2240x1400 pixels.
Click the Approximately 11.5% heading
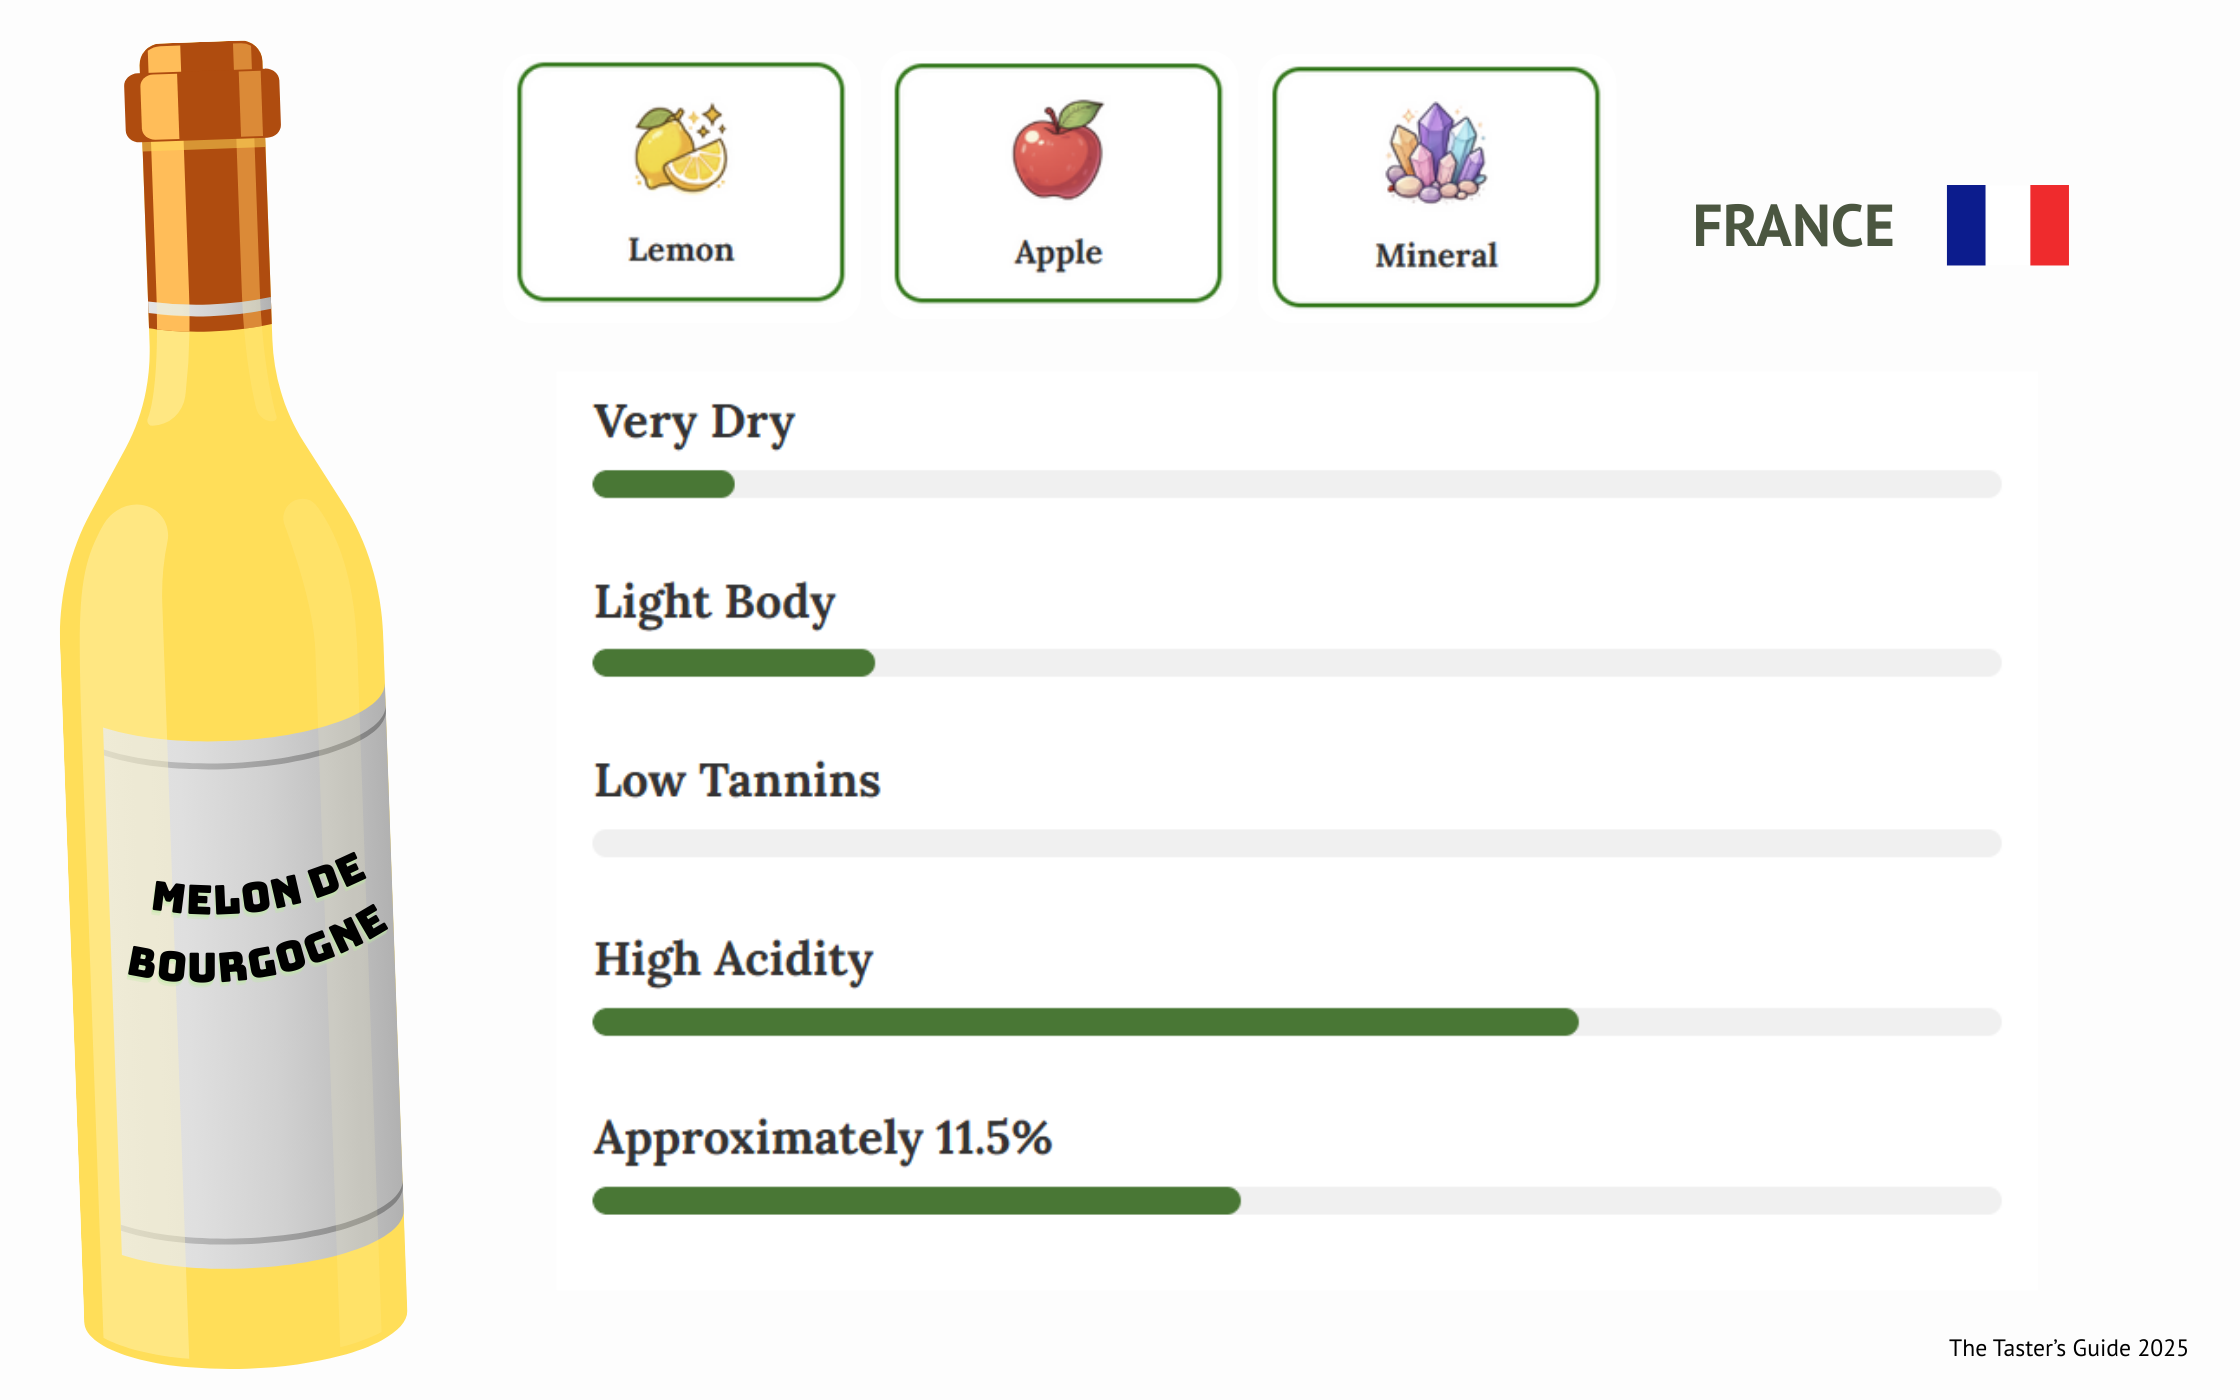822,1138
